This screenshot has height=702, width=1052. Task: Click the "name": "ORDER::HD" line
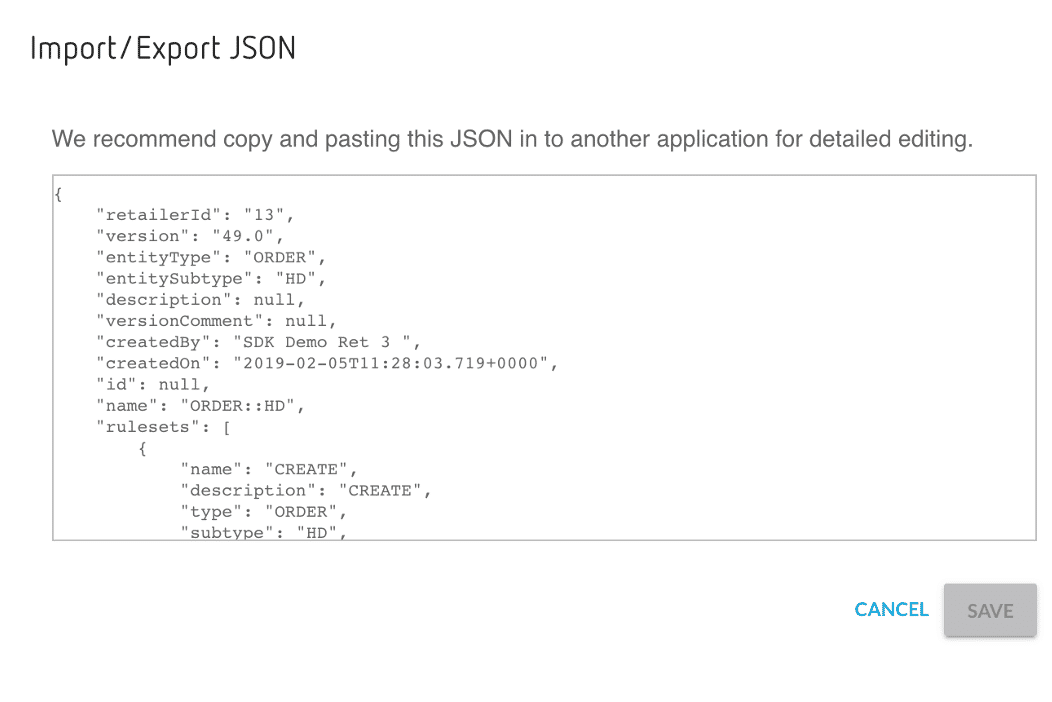tap(200, 406)
